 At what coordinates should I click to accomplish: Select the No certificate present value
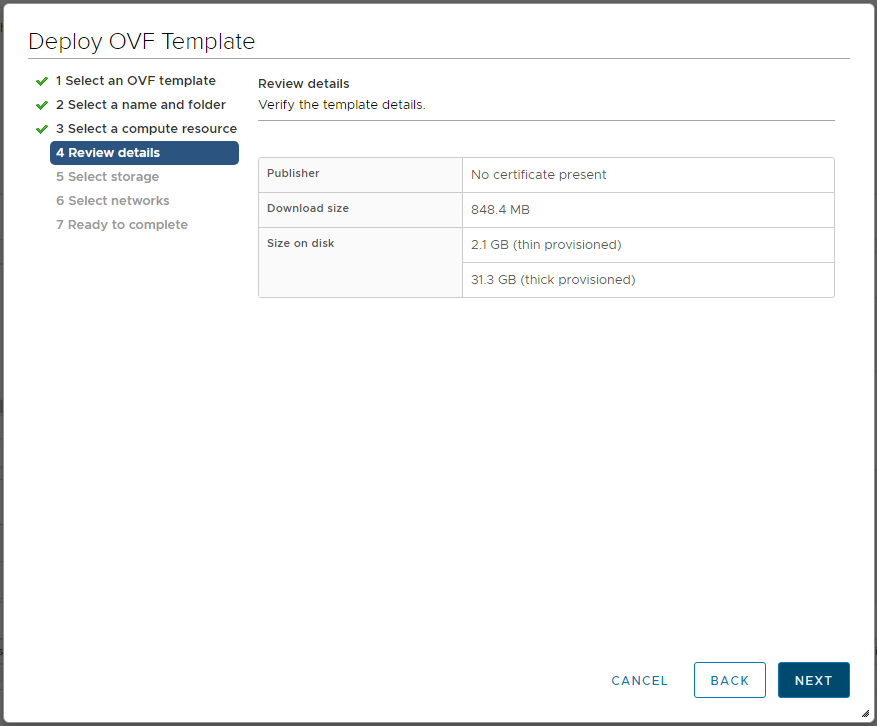point(539,175)
